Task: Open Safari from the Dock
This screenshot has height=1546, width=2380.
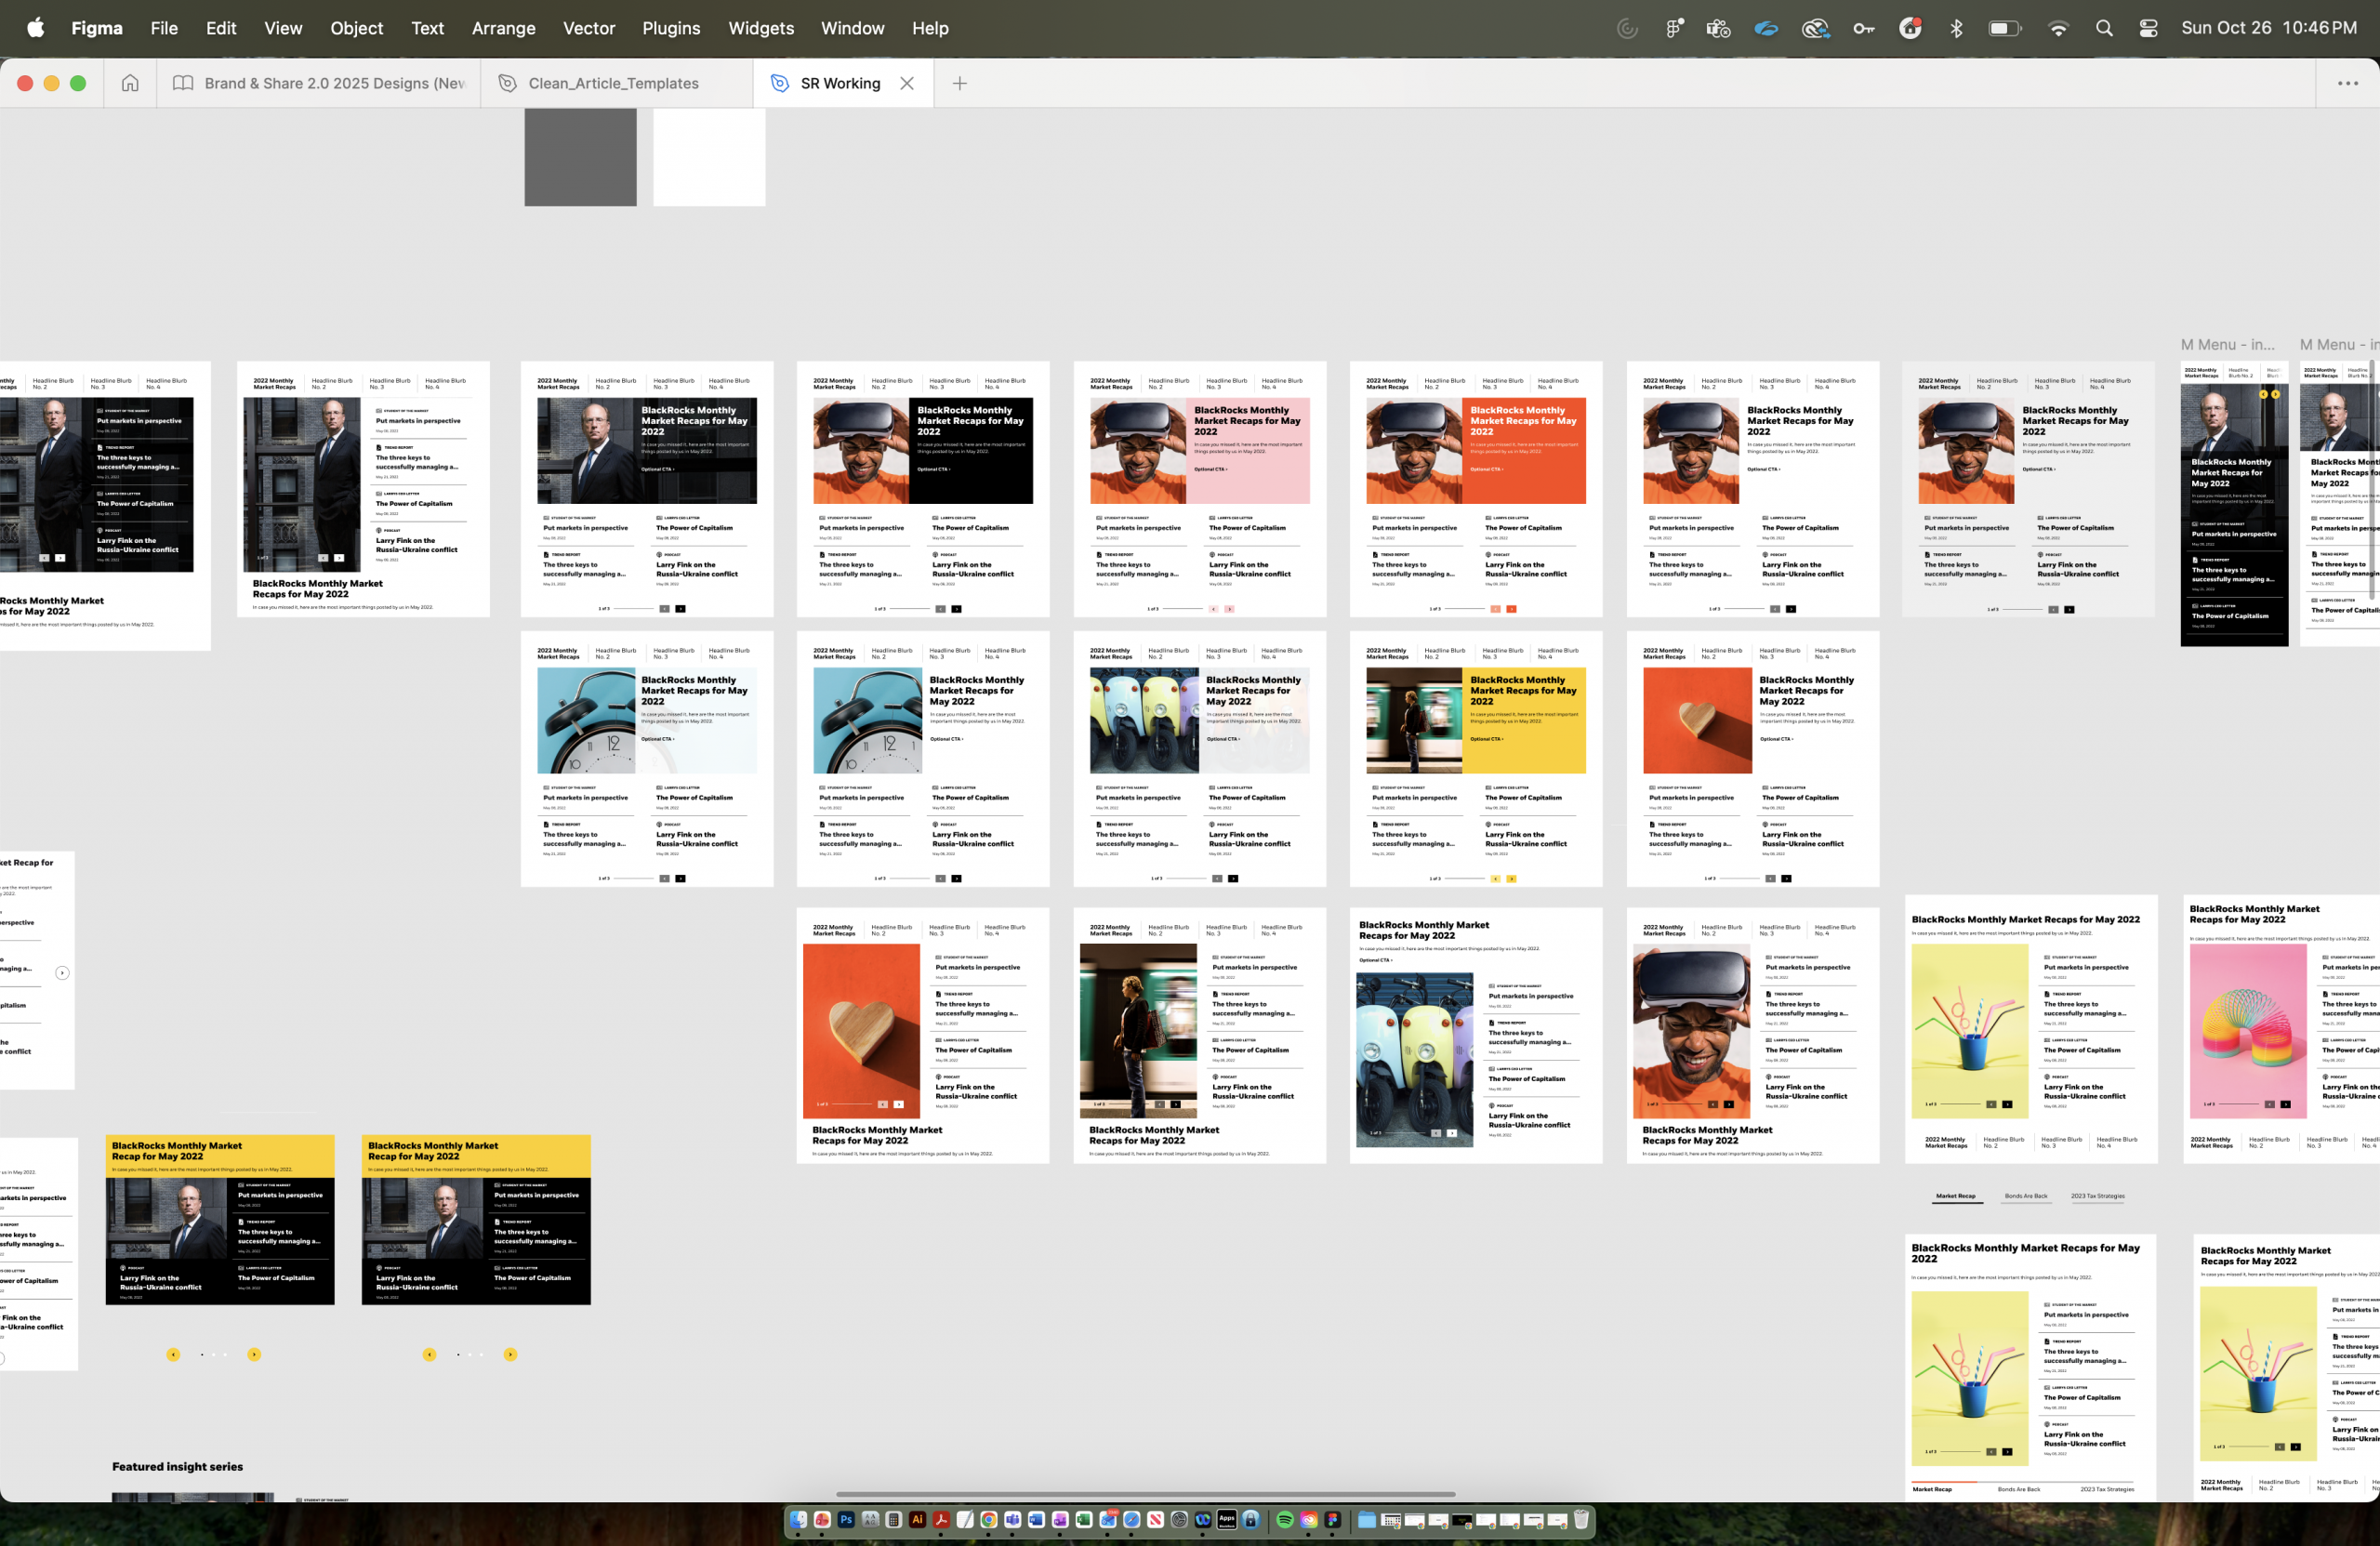Action: [1132, 1520]
